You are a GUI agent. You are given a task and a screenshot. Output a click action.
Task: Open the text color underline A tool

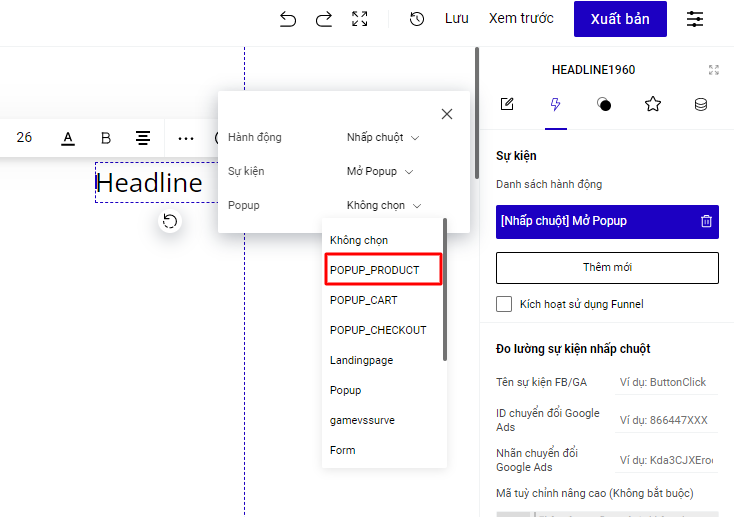click(x=68, y=138)
